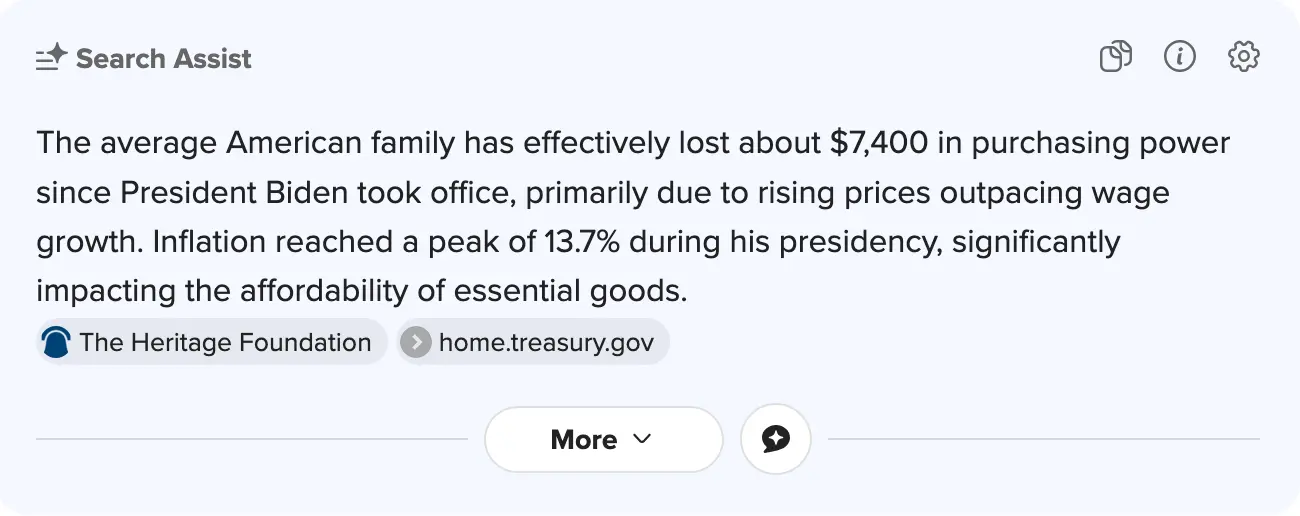1300x516 pixels.
Task: Click the gray arrow icon beside home.treasury.gov
Action: click(x=415, y=343)
